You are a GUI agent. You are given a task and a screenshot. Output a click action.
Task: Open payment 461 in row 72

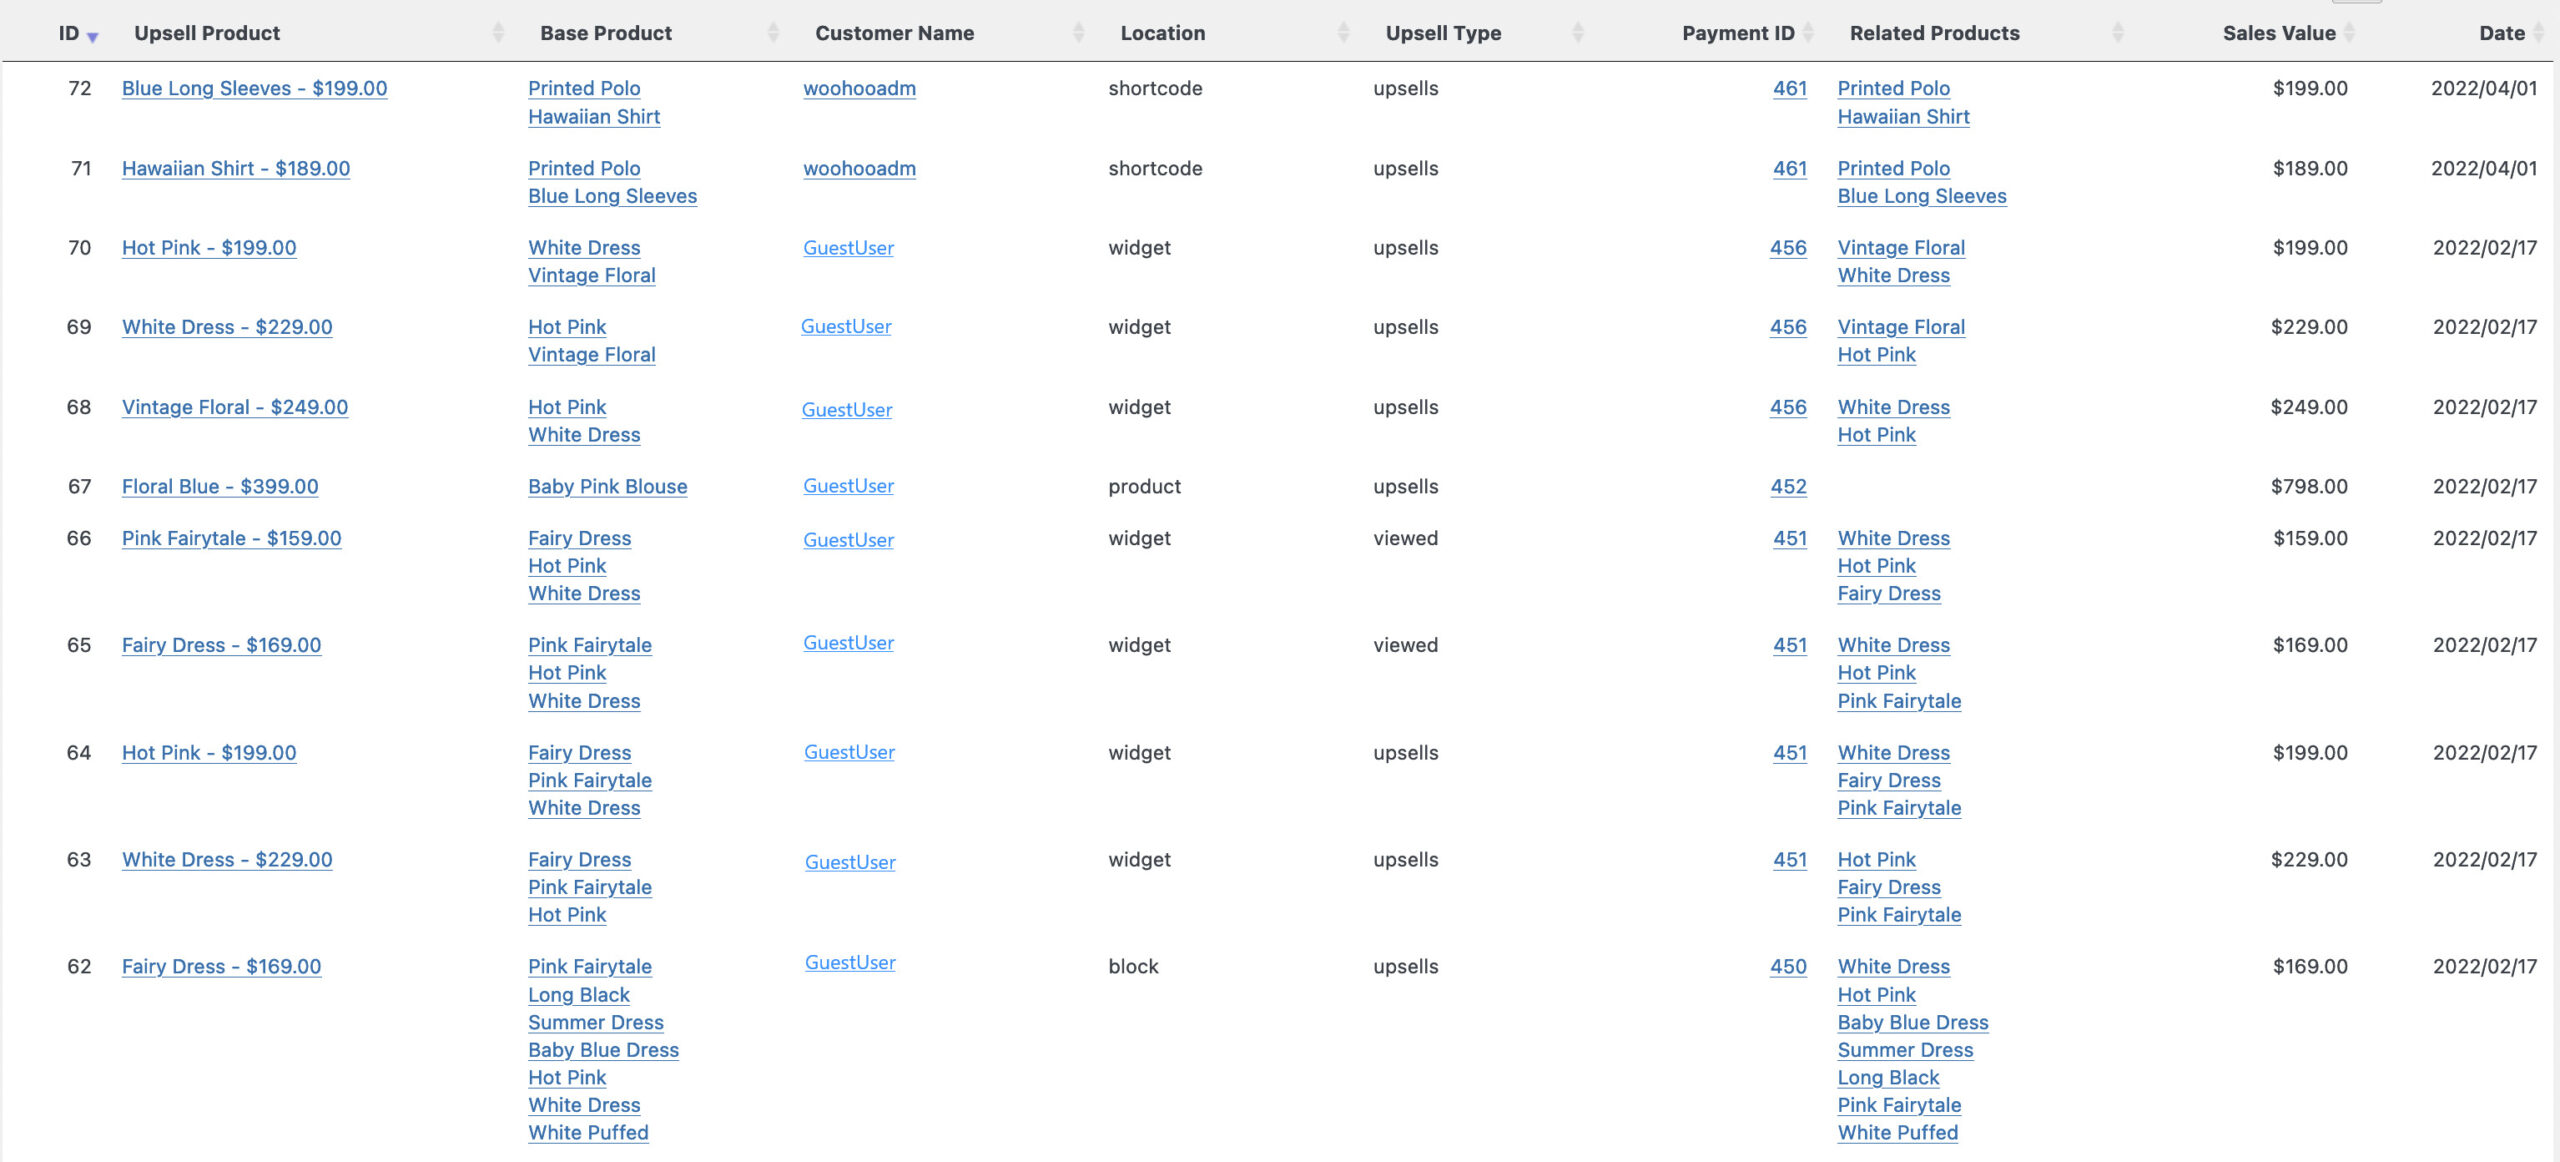(1790, 88)
